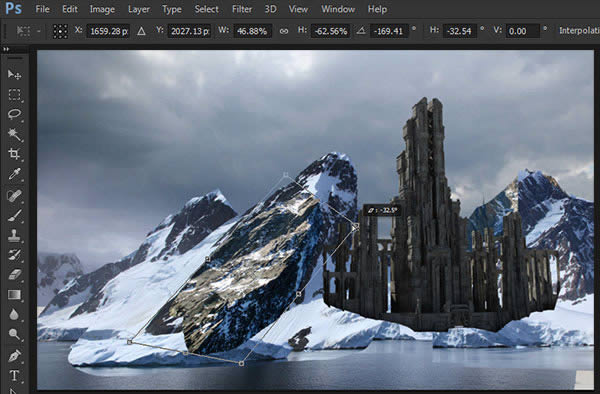Select the Brush tool

point(14,215)
